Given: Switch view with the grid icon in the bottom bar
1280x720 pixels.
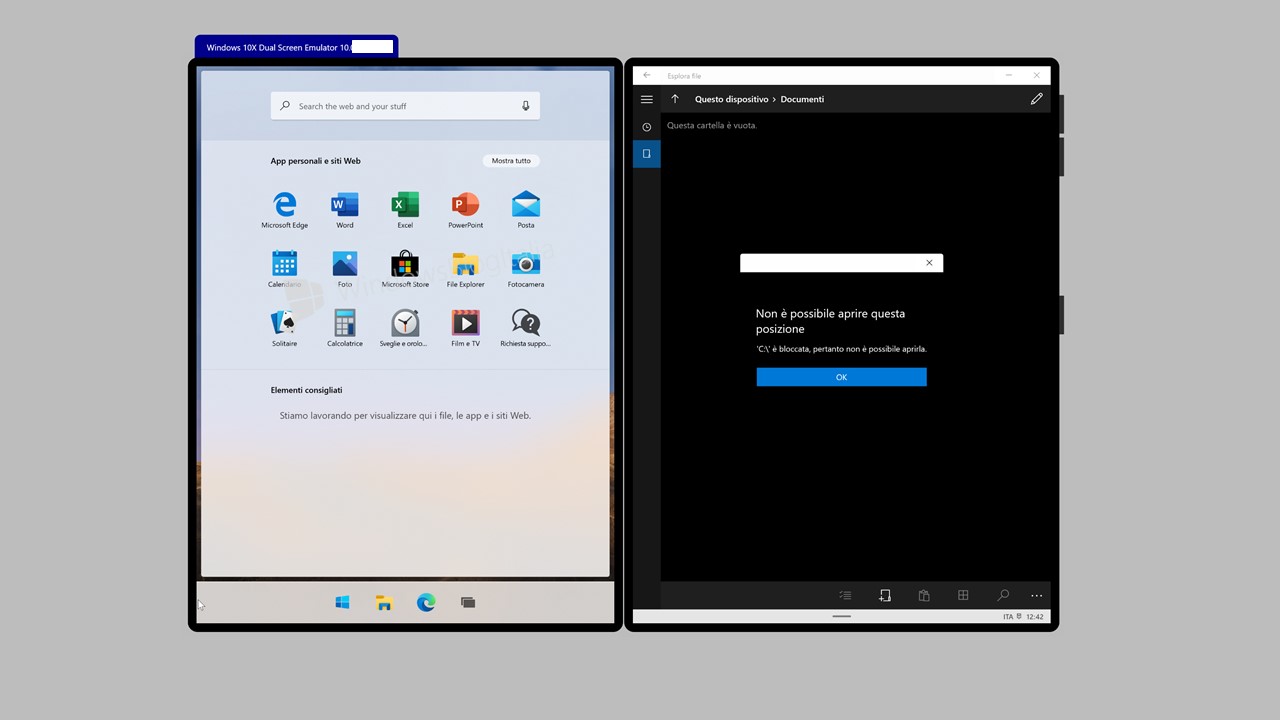Looking at the screenshot, I should (x=963, y=595).
